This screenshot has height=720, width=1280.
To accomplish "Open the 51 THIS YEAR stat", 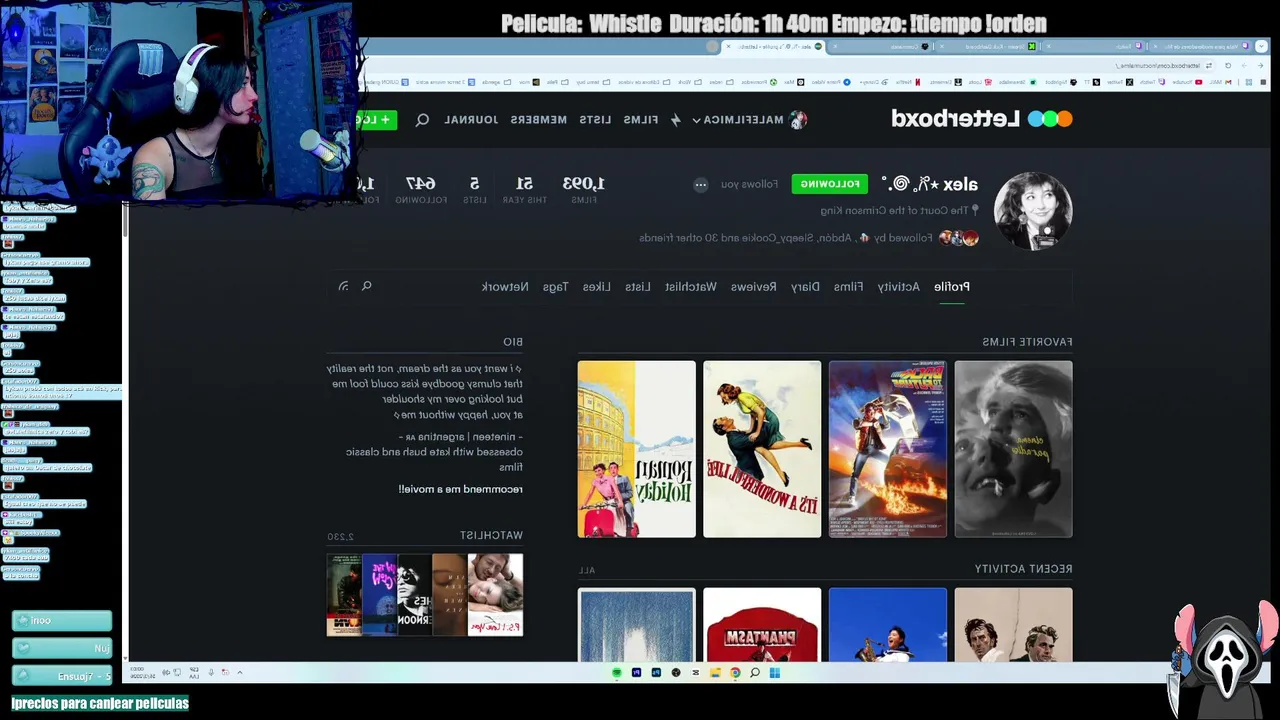I will point(524,189).
